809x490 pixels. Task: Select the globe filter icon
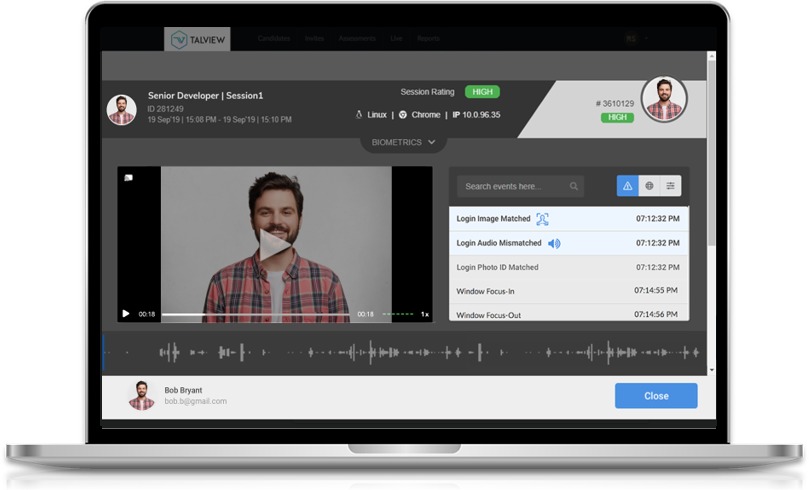(x=649, y=186)
